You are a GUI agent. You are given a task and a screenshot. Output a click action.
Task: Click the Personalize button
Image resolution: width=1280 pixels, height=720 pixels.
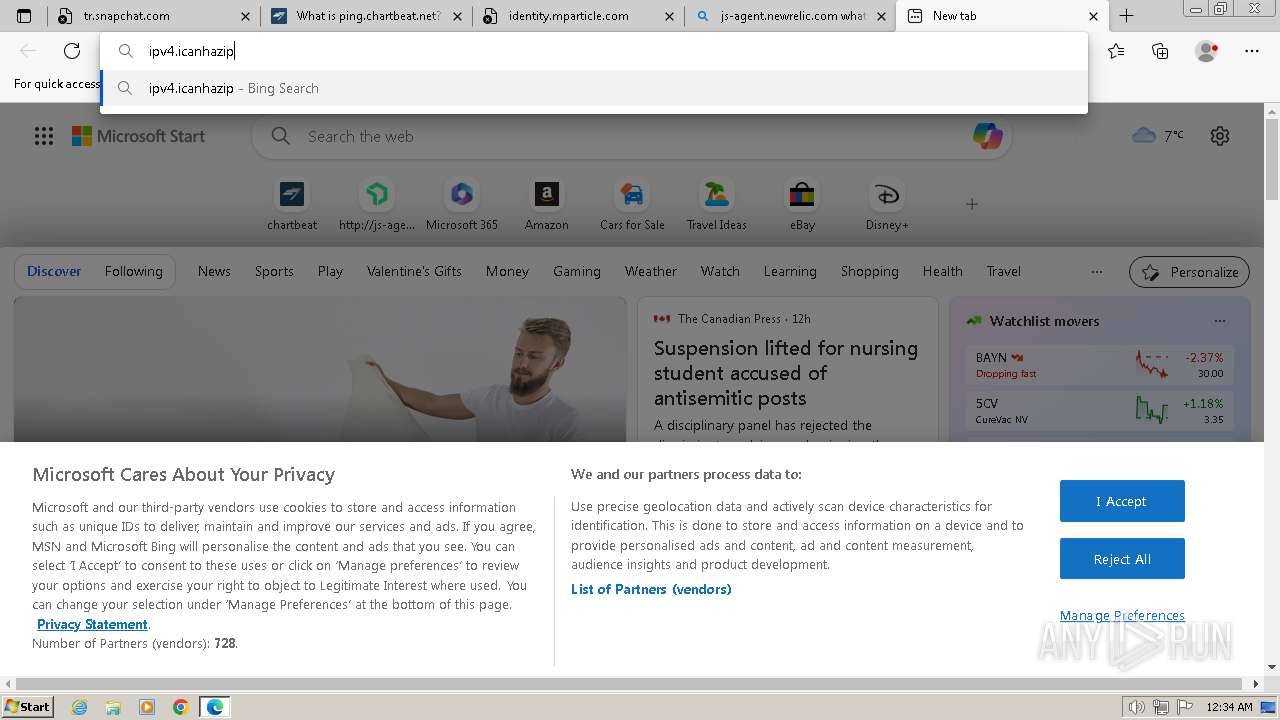1190,272
